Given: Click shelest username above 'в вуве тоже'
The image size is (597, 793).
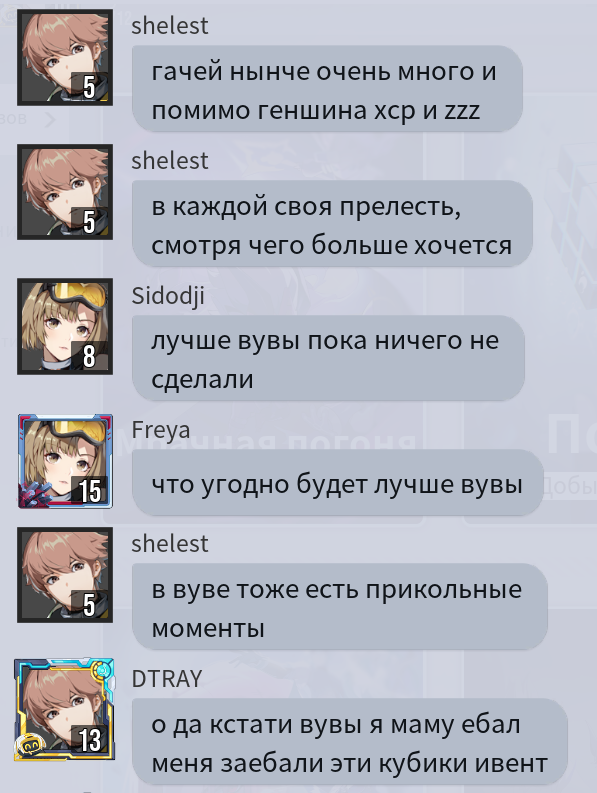Looking at the screenshot, I should [x=169, y=544].
